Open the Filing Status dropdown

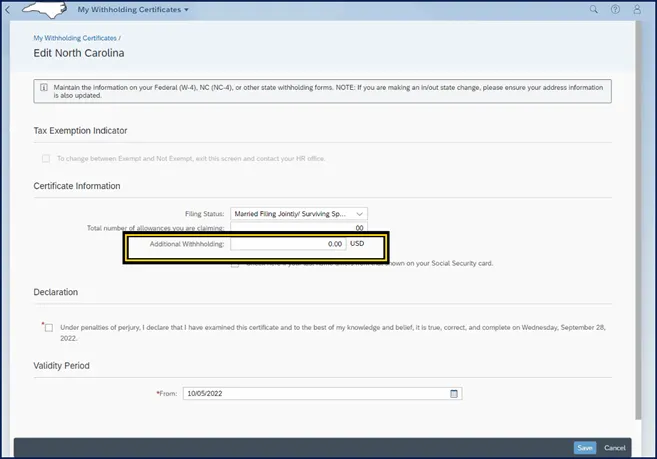299,214
